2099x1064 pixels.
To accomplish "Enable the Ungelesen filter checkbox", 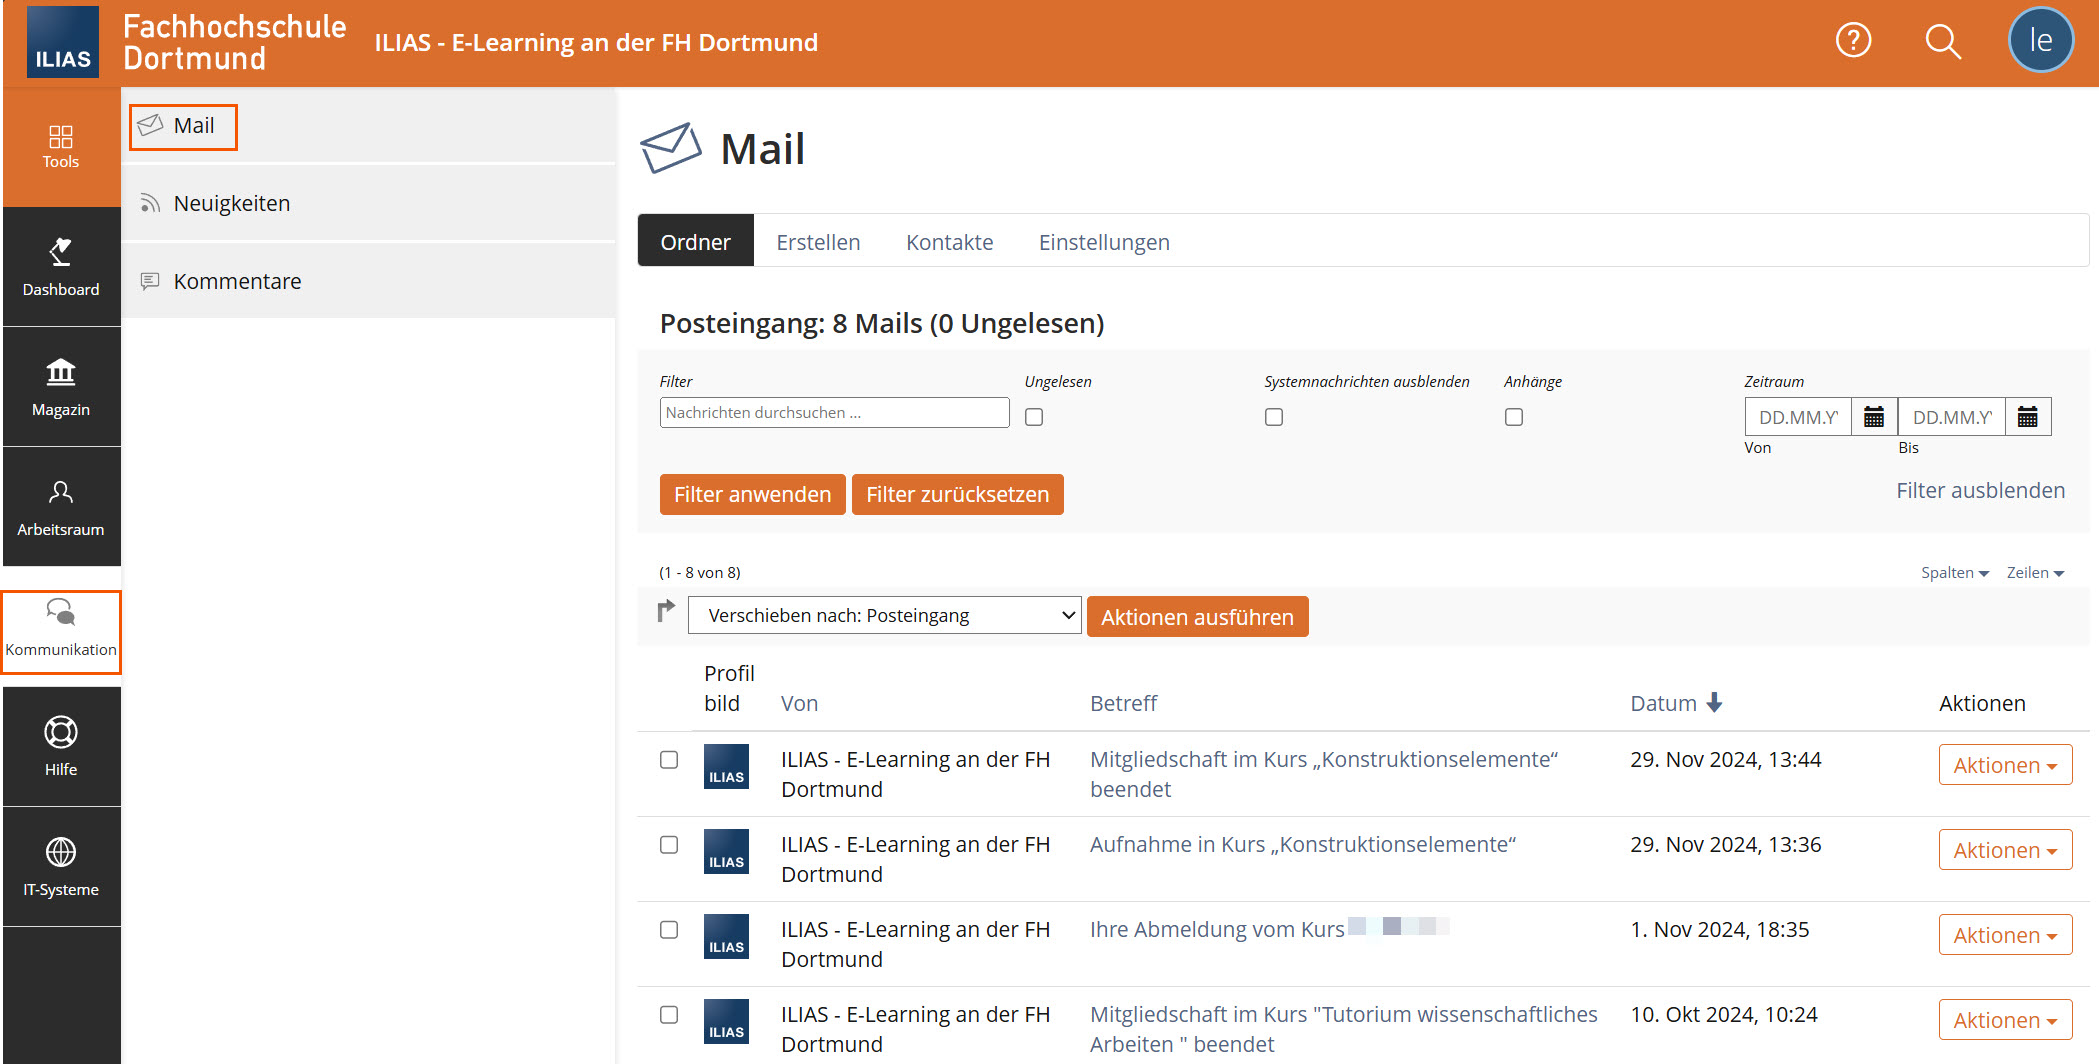I will click(x=1033, y=416).
